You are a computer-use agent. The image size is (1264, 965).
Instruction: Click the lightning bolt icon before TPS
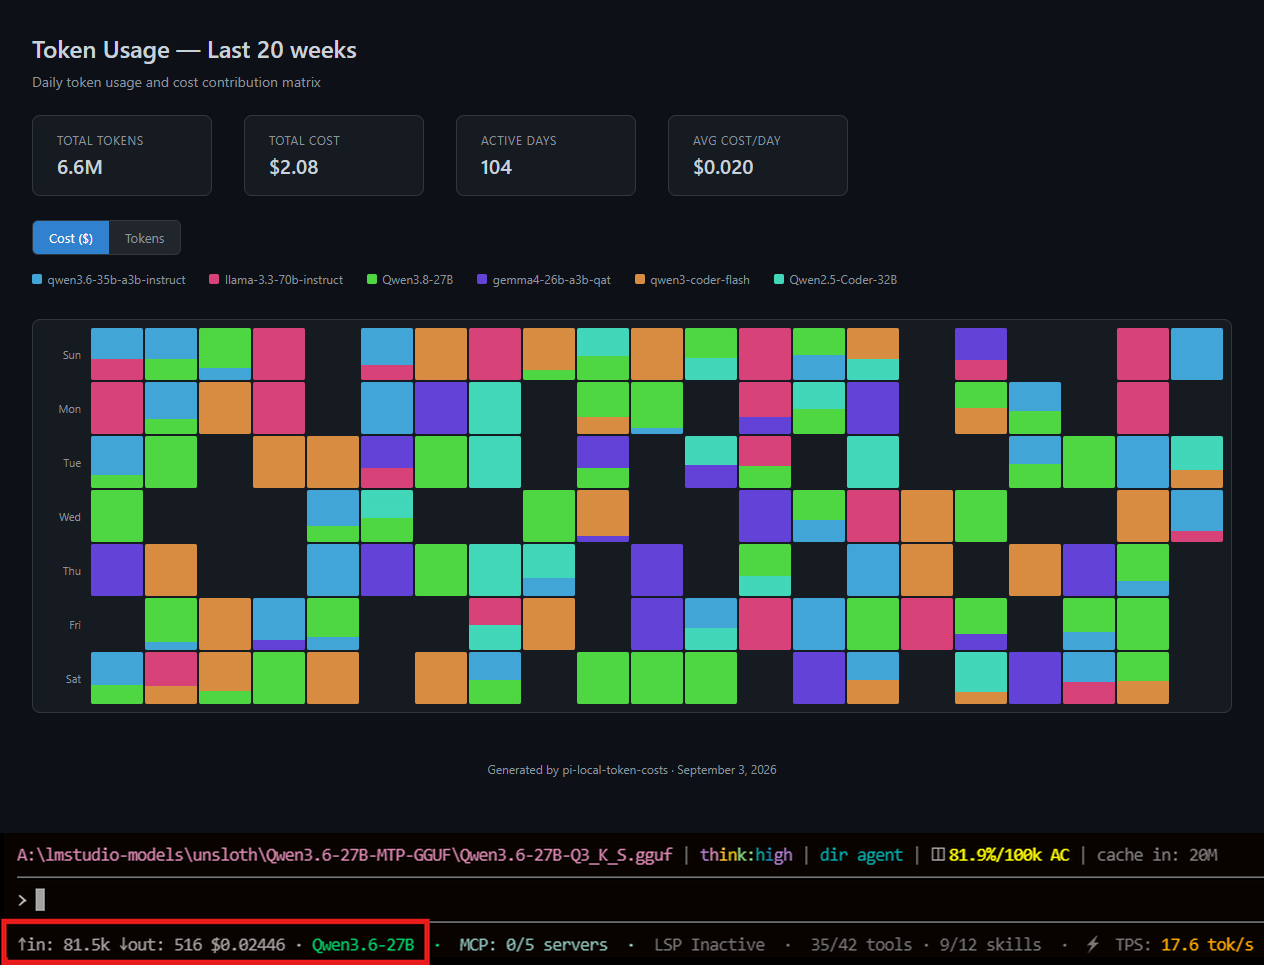pyautogui.click(x=1093, y=944)
